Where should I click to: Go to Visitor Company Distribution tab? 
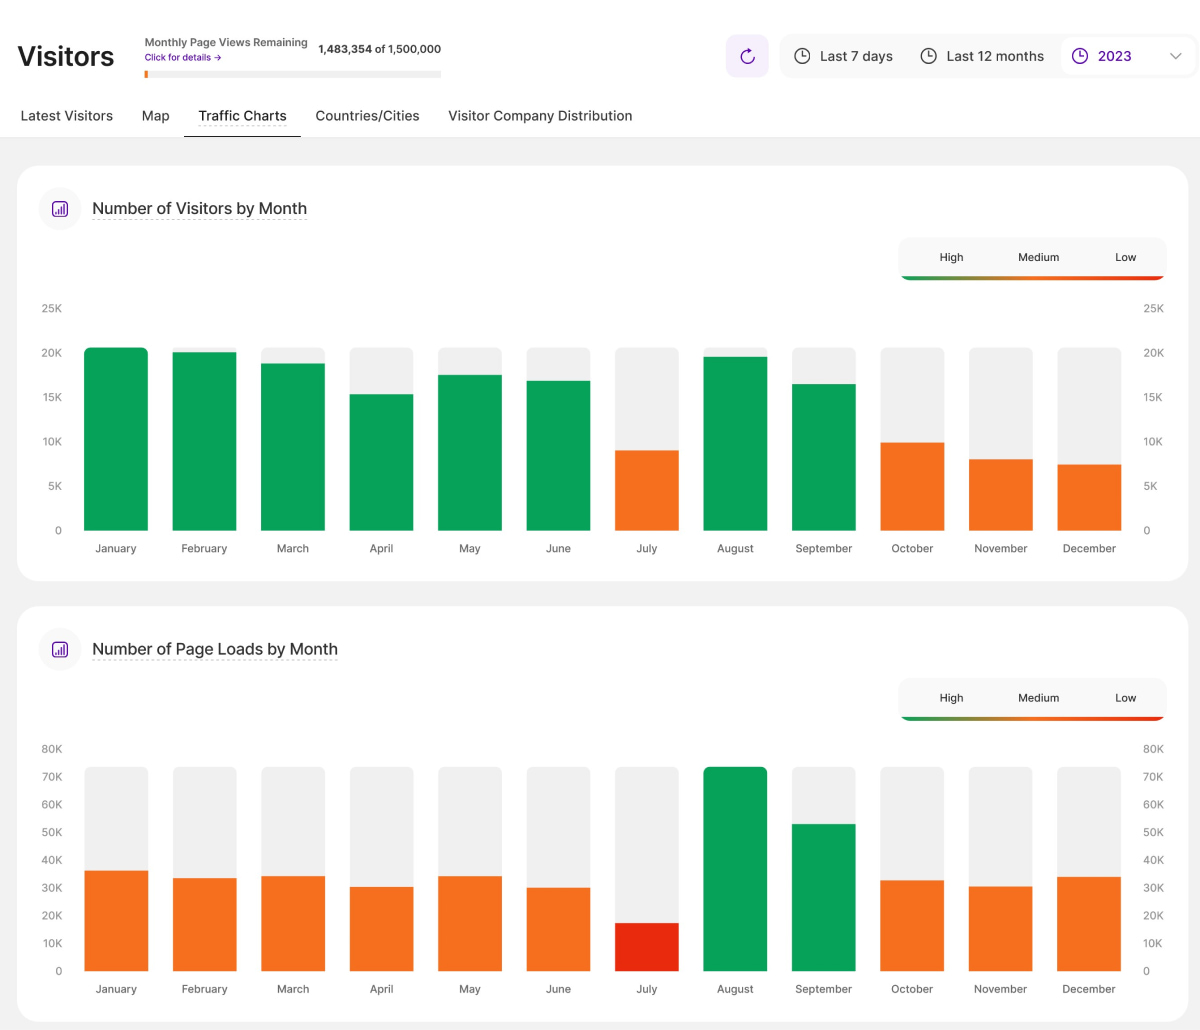pos(540,116)
